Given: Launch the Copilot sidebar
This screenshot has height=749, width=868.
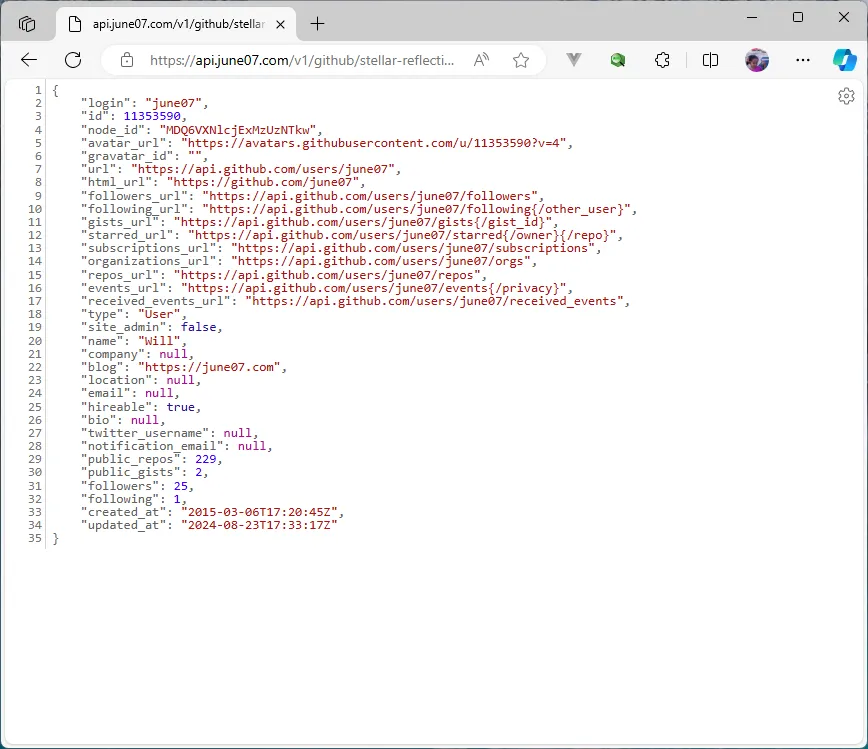Looking at the screenshot, I should [845, 60].
